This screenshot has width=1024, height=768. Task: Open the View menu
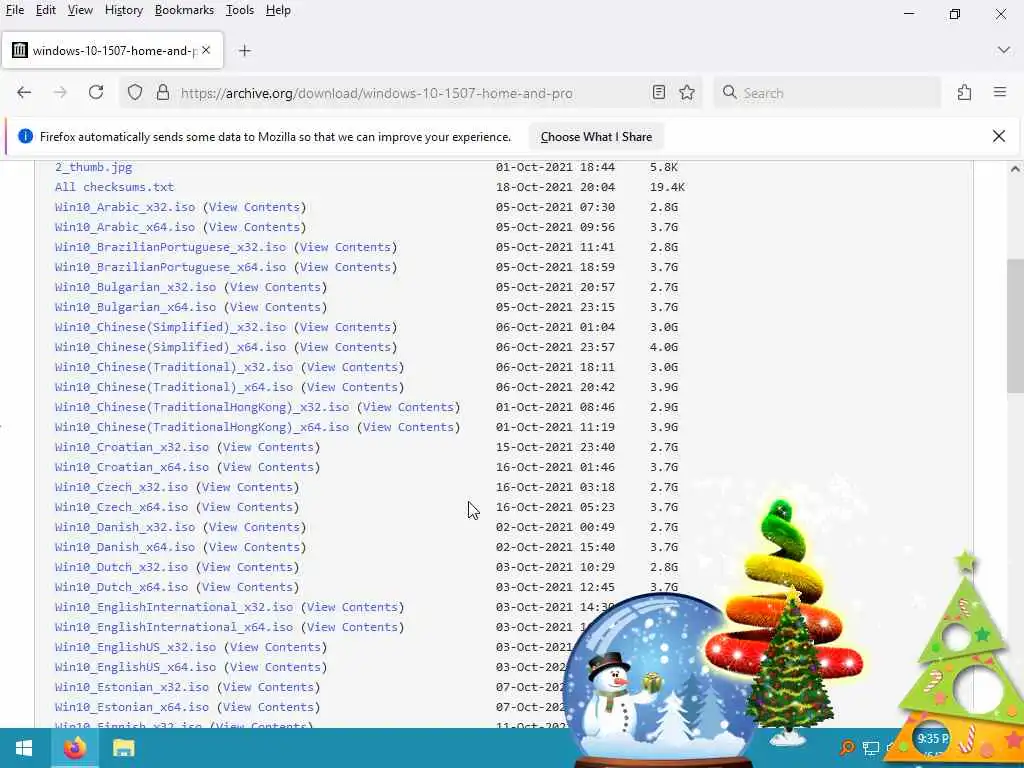point(80,10)
